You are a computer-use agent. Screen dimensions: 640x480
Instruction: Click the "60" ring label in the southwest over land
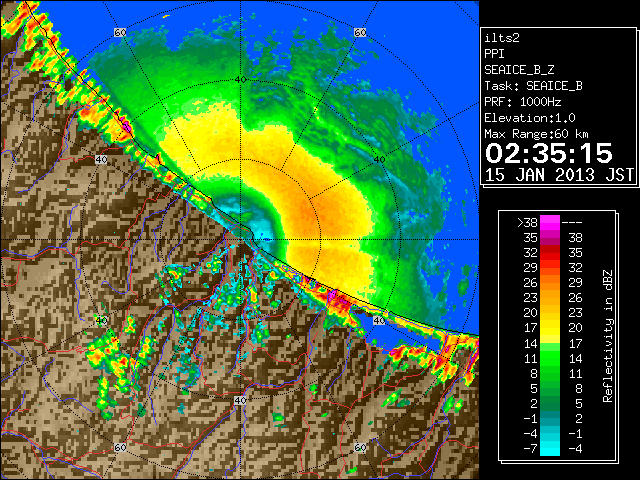120,447
